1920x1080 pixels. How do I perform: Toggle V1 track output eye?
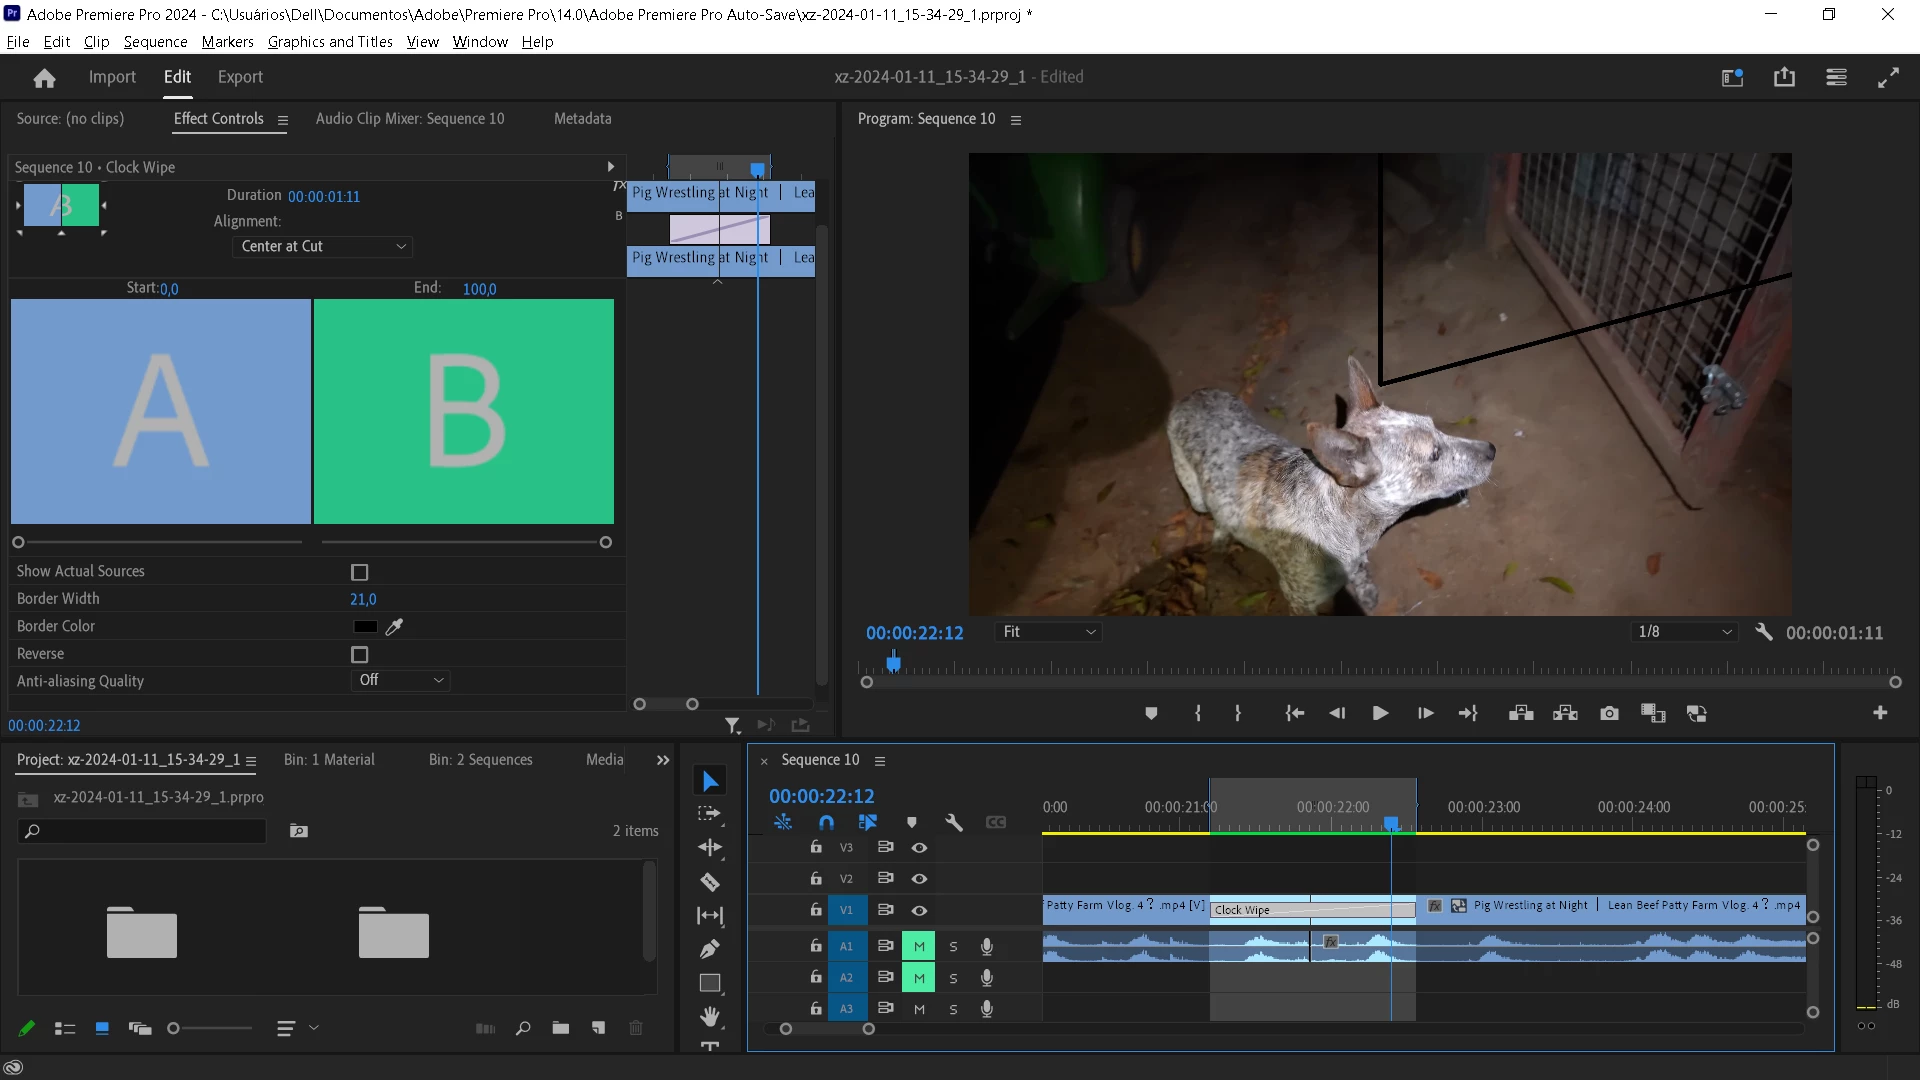919,910
